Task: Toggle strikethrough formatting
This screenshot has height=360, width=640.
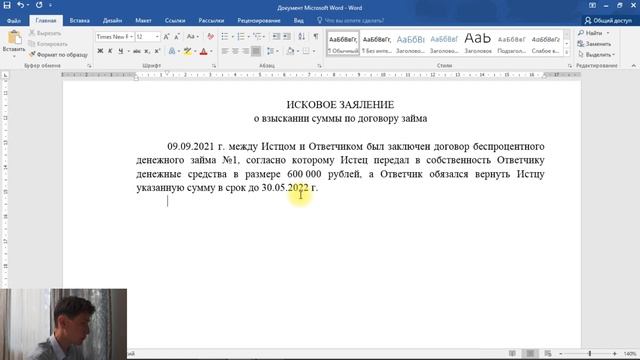Action: tap(137, 51)
